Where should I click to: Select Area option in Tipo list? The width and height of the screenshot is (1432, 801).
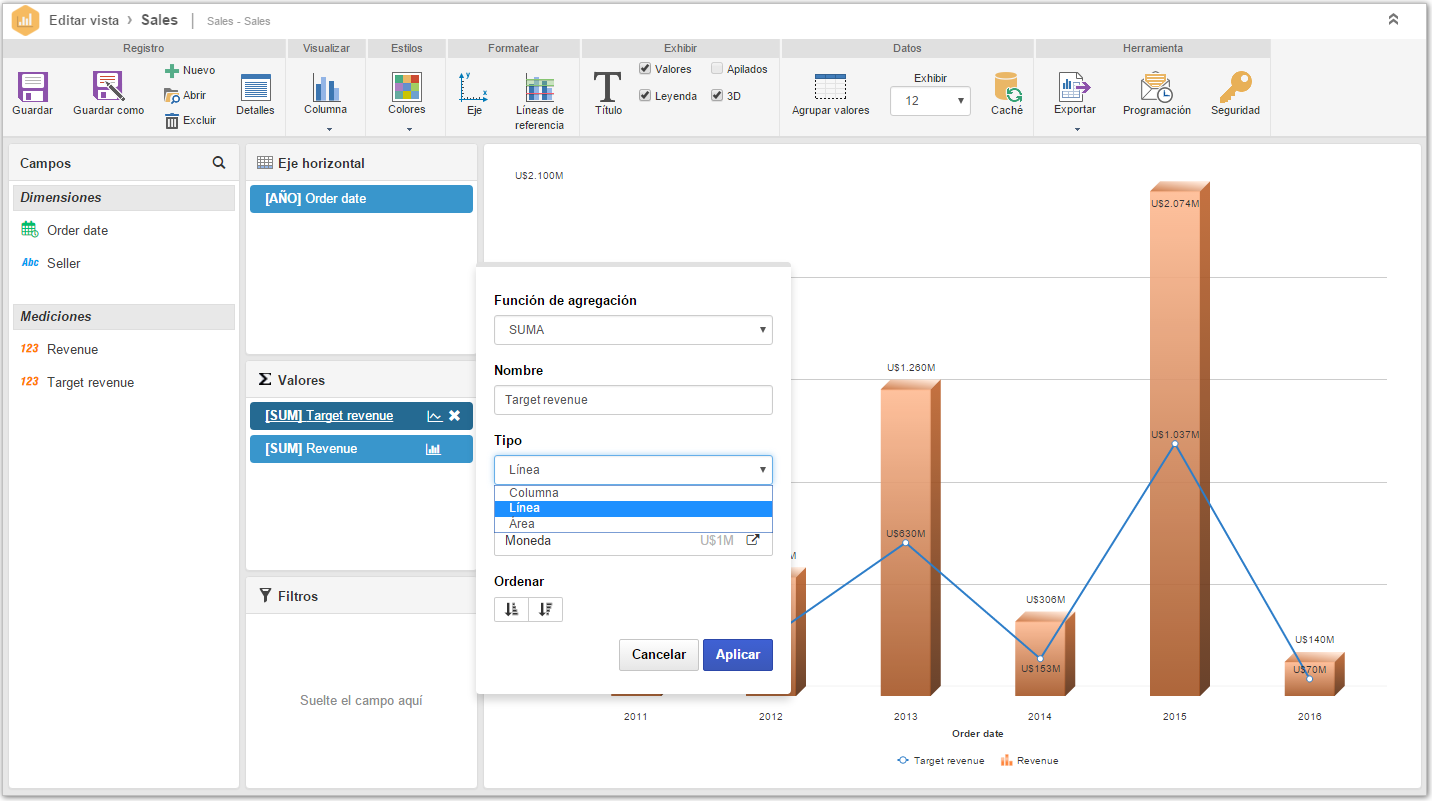tap(633, 524)
